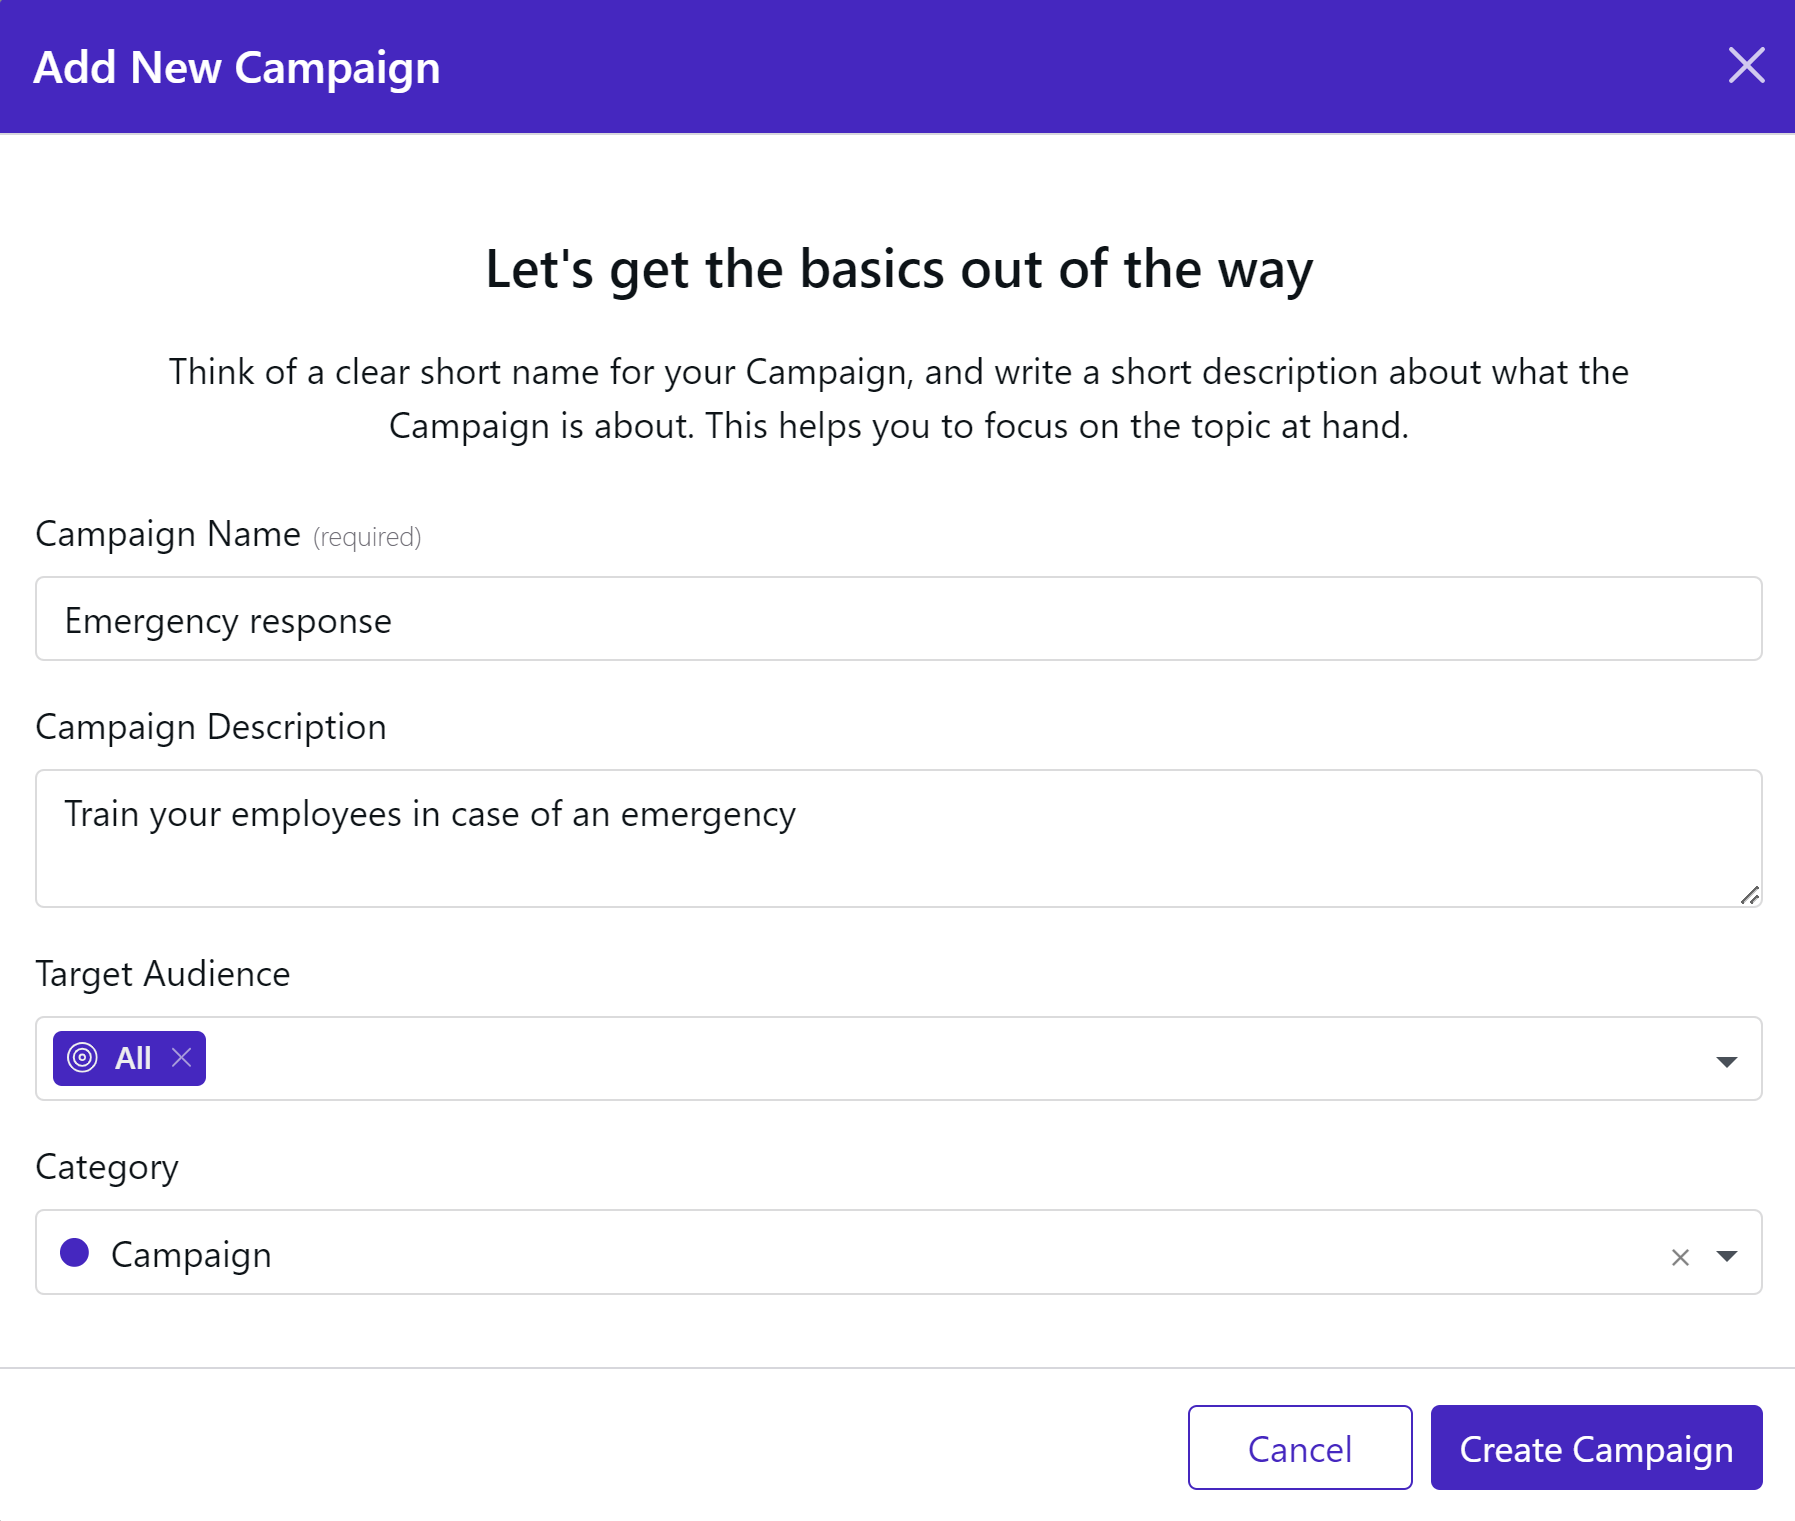Image resolution: width=1795 pixels, height=1521 pixels.
Task: Click the Campaign Description label
Action: point(211,727)
